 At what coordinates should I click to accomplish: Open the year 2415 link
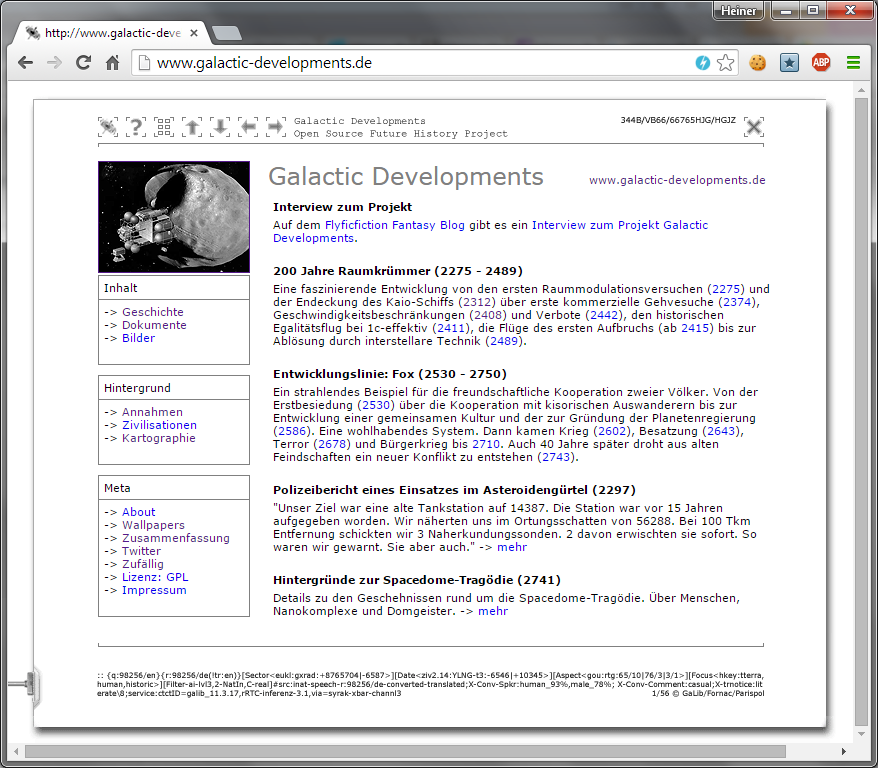[x=695, y=328]
